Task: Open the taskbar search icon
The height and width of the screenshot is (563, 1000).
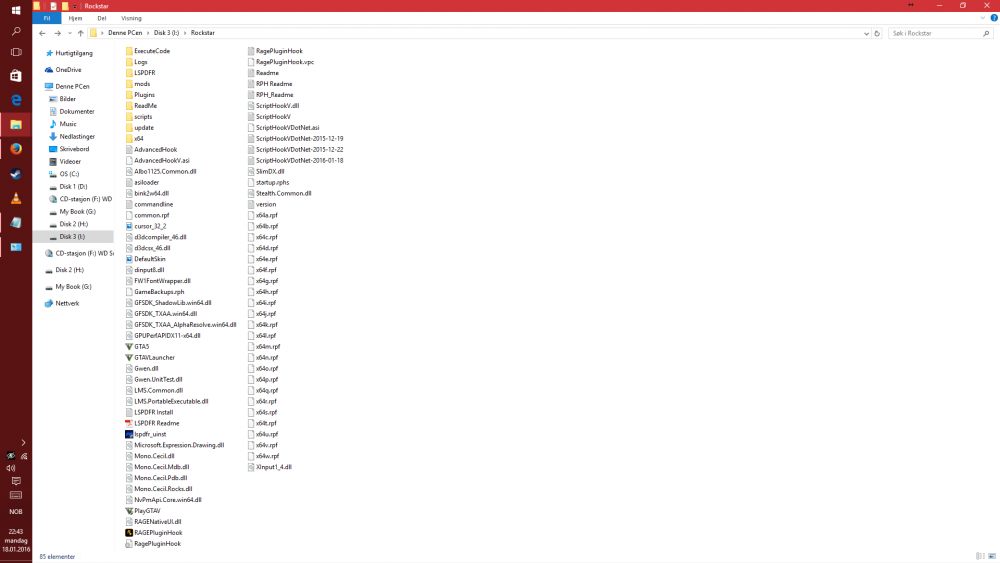Action: [x=16, y=31]
